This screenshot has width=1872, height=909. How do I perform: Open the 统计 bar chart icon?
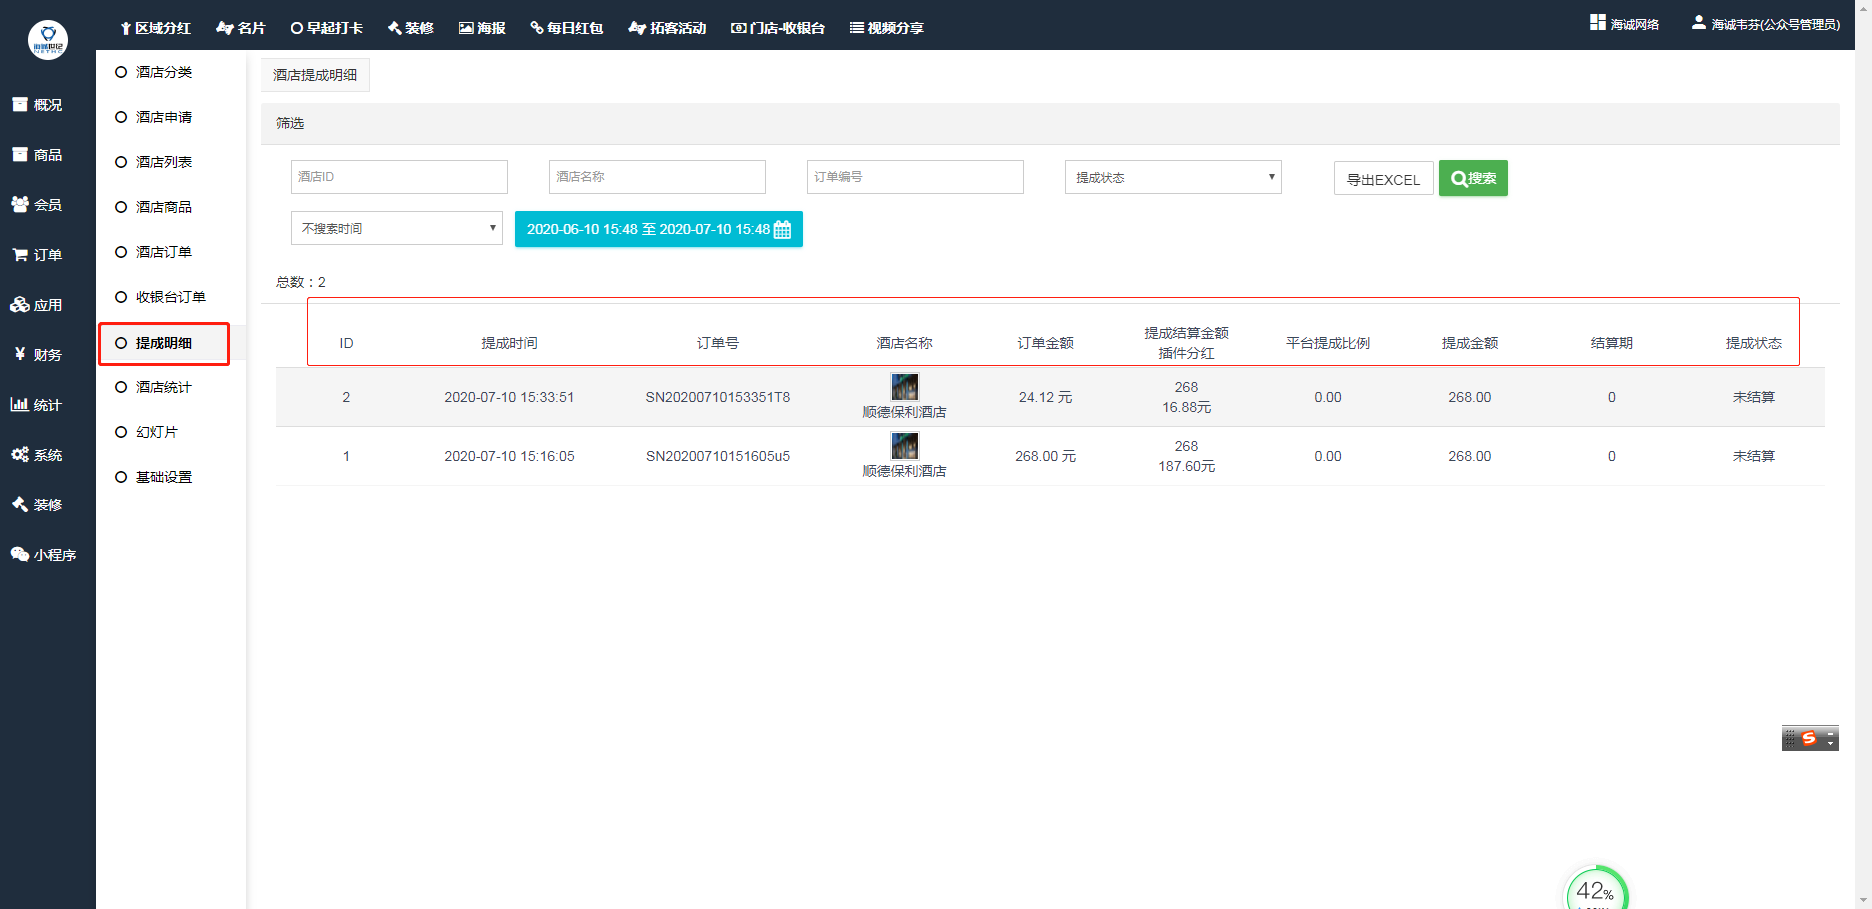coord(20,405)
